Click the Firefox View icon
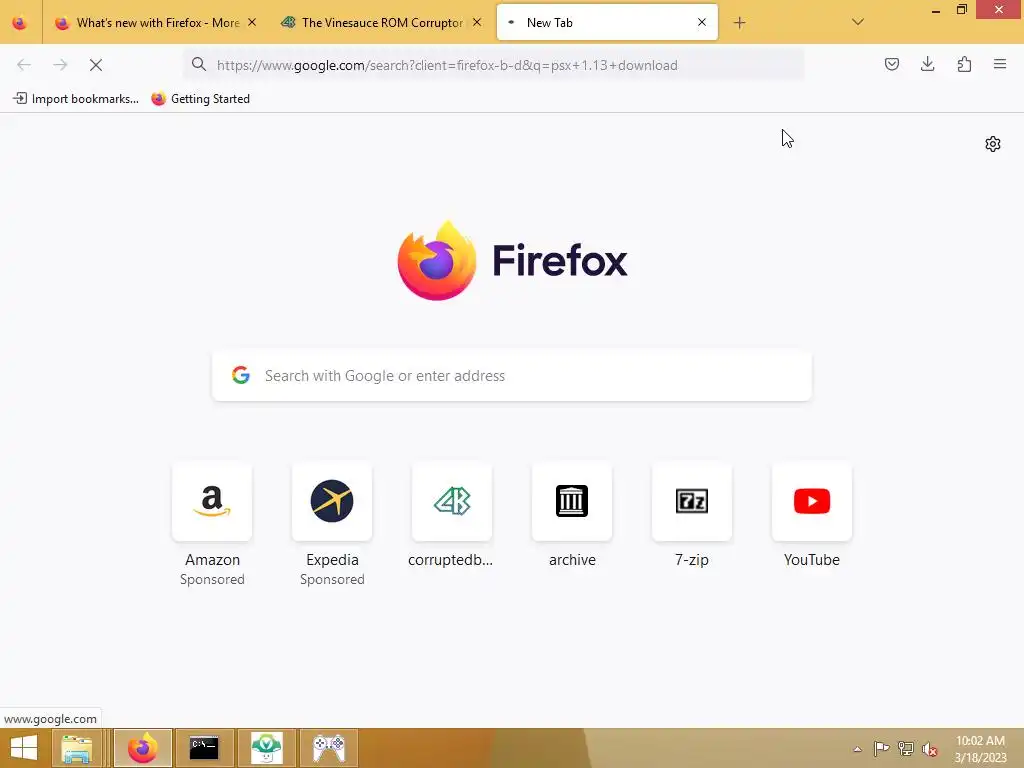 click(x=20, y=23)
